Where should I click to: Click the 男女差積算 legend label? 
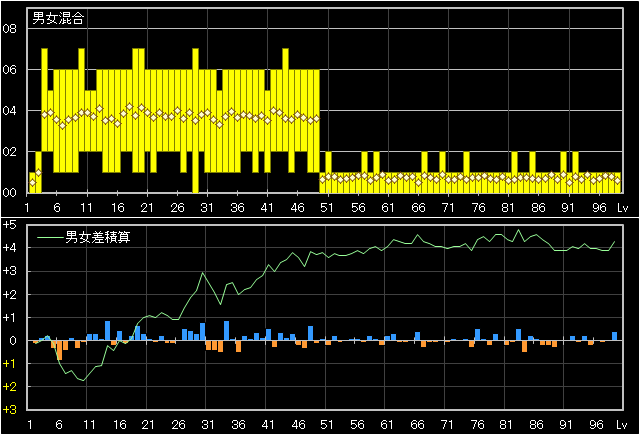tap(98, 237)
